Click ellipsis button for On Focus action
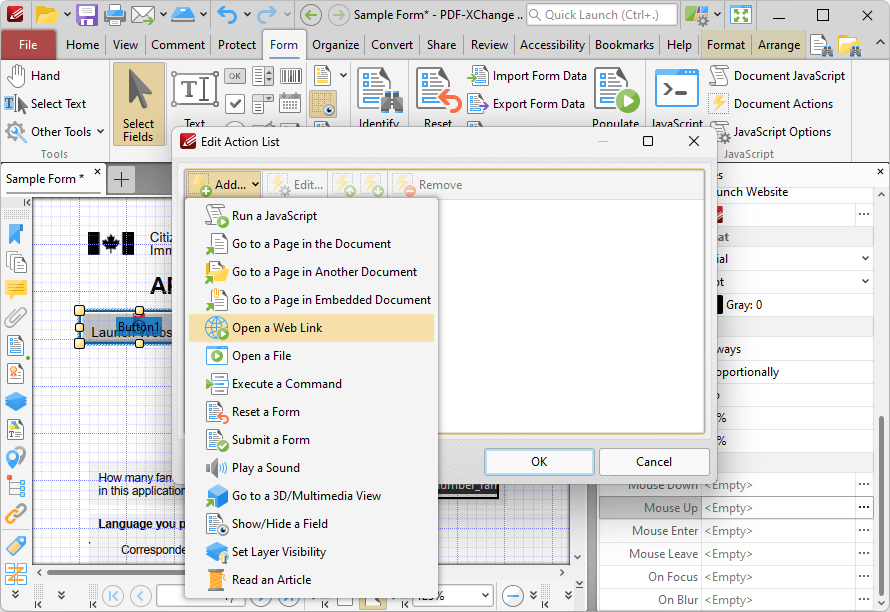890x612 pixels. (863, 577)
